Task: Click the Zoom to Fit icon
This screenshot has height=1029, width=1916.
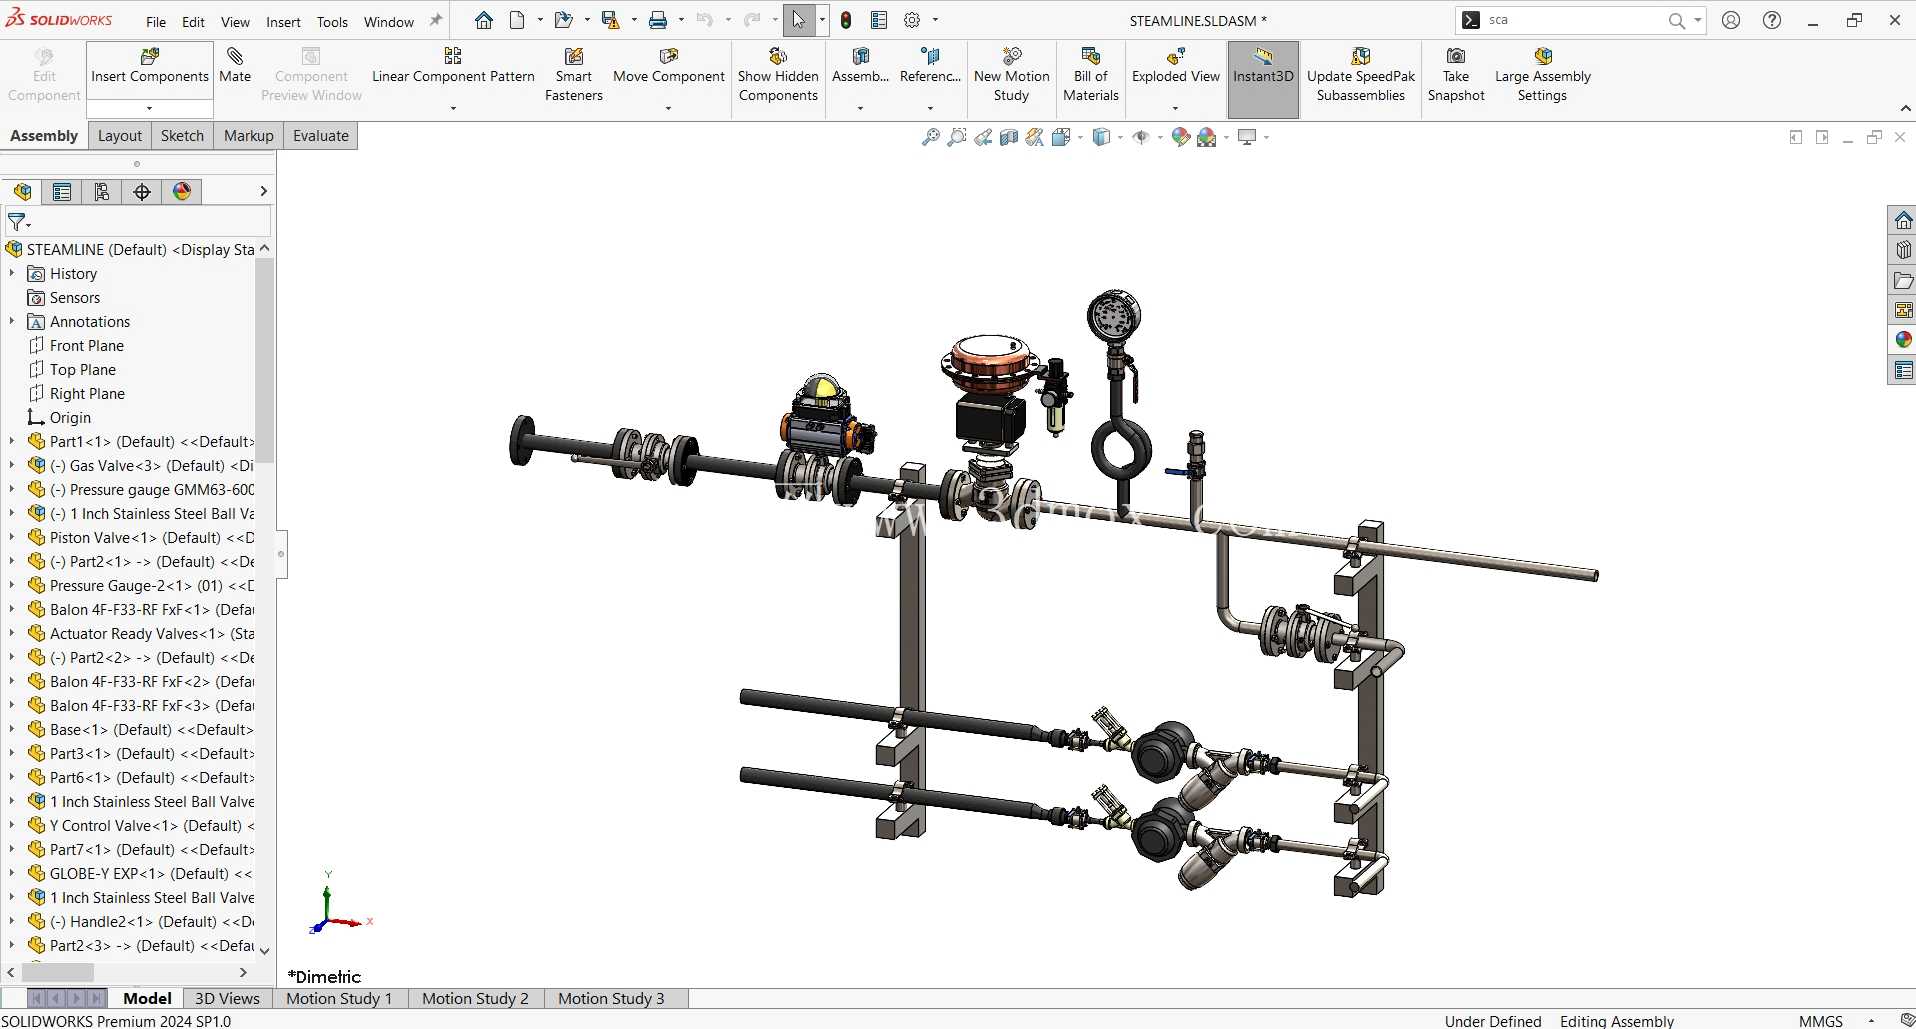Action: (930, 137)
